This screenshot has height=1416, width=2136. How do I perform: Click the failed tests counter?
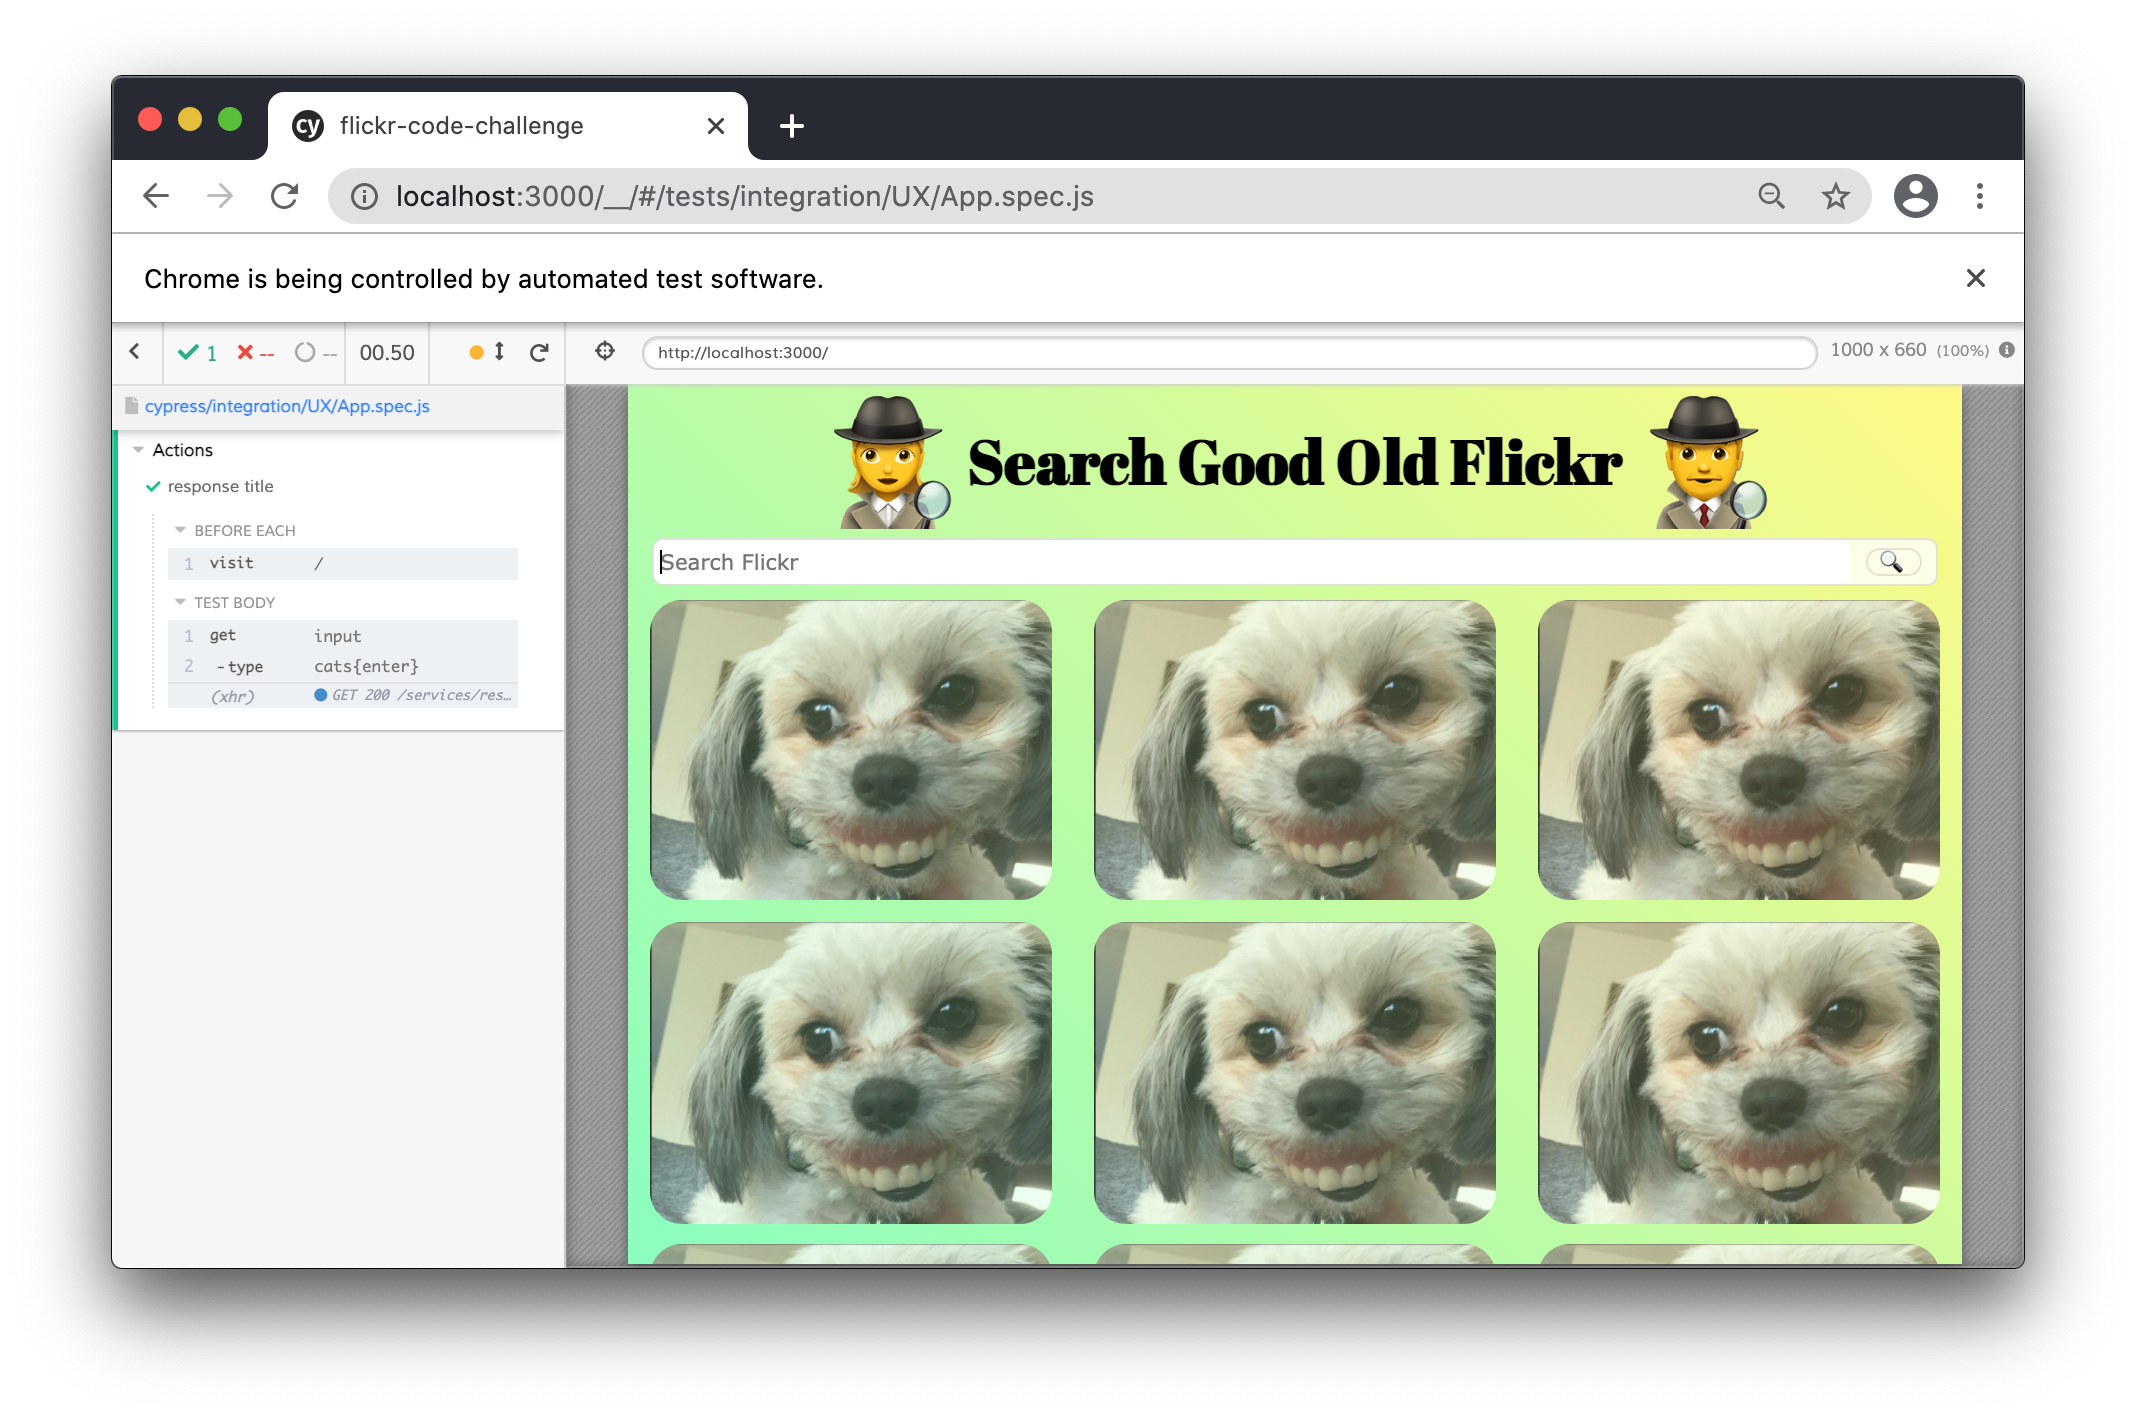[255, 352]
